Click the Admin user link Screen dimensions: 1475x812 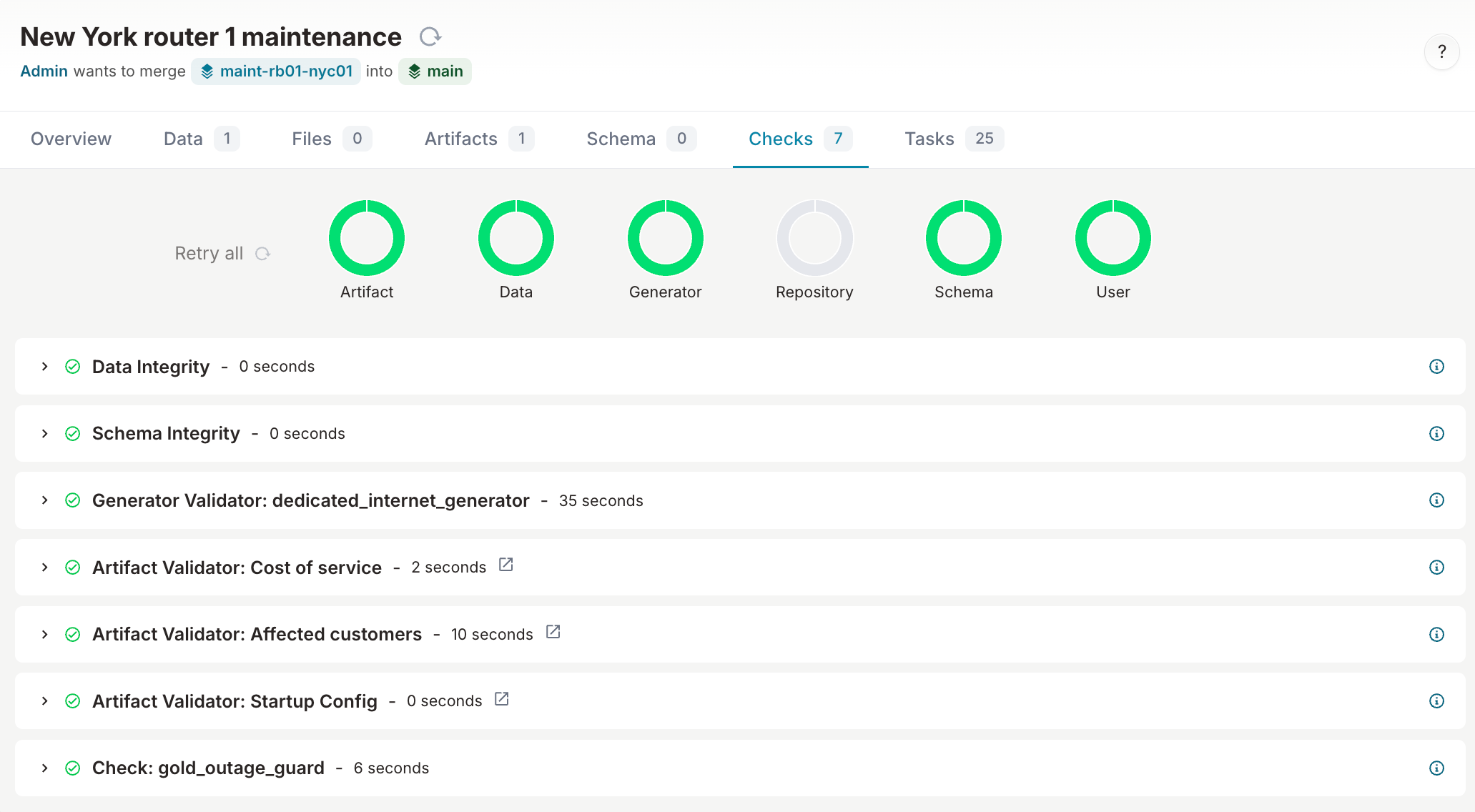(44, 72)
